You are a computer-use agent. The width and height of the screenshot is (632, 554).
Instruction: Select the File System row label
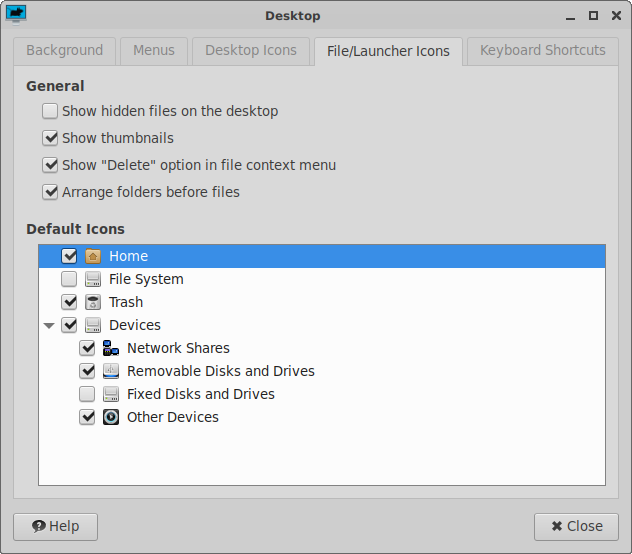tap(146, 279)
